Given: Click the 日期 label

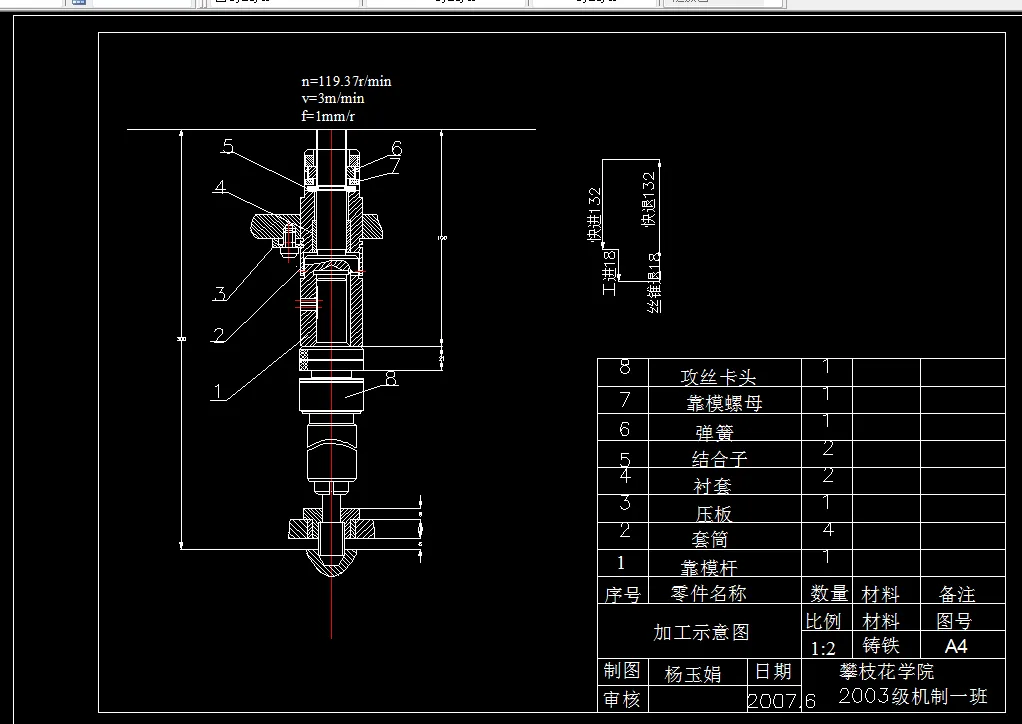Looking at the screenshot, I should [773, 671].
